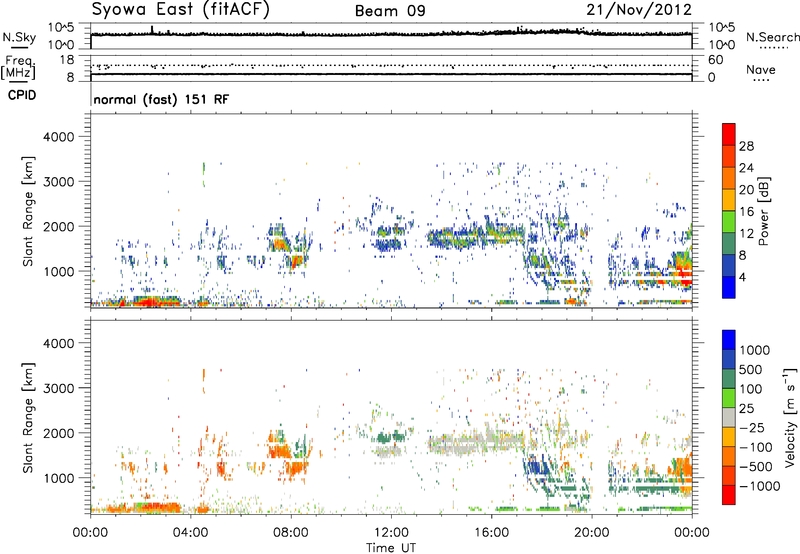Click the '4' power colorbar tick

tap(743, 277)
